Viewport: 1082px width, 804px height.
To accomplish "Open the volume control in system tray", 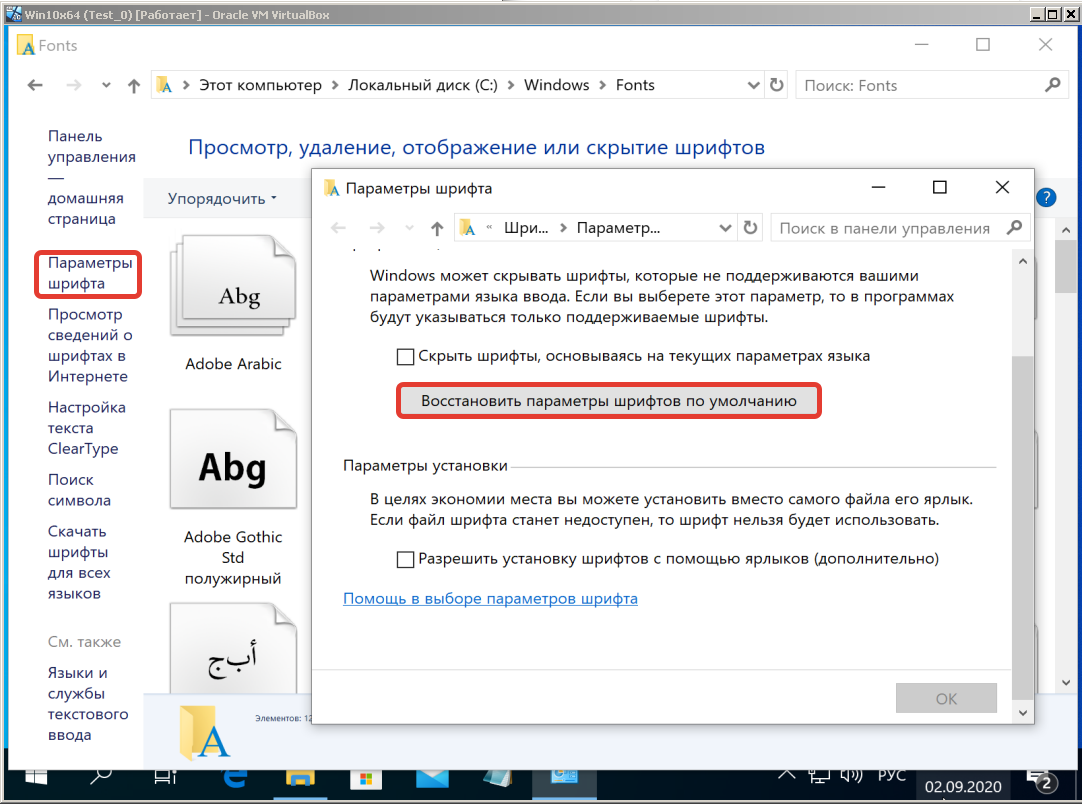I will 852,776.
